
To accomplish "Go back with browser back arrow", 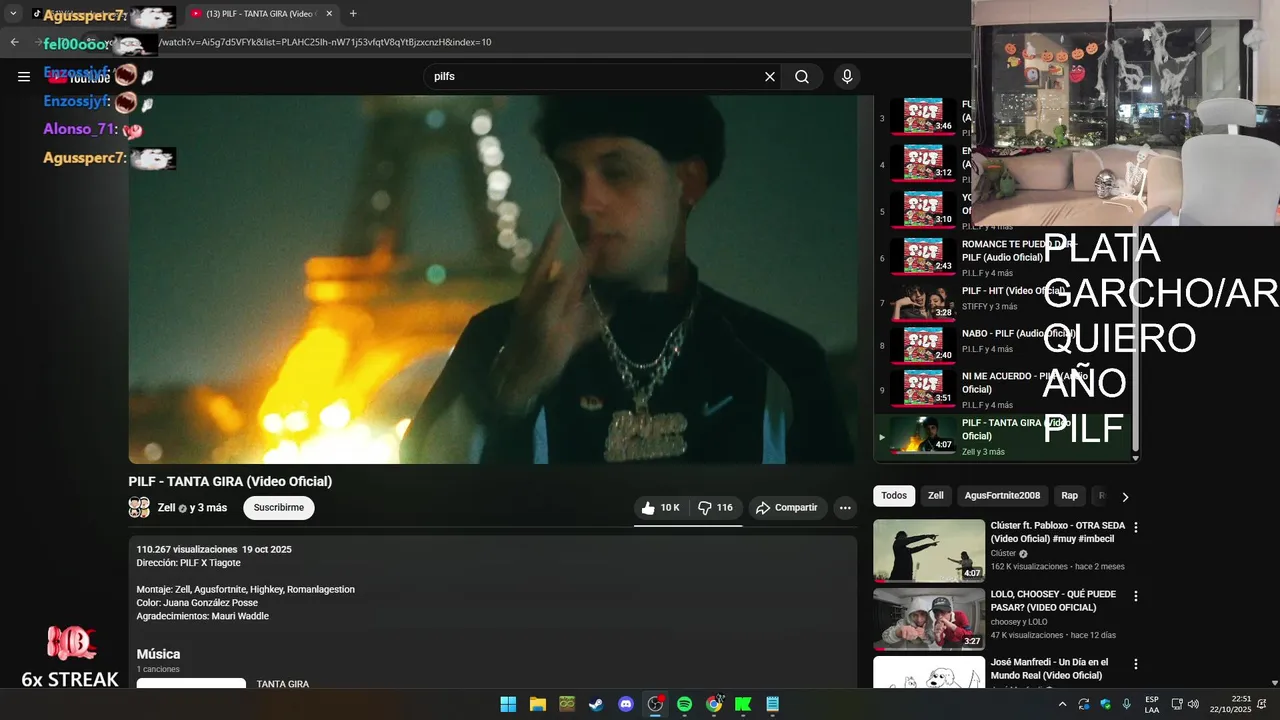I will (x=14, y=42).
